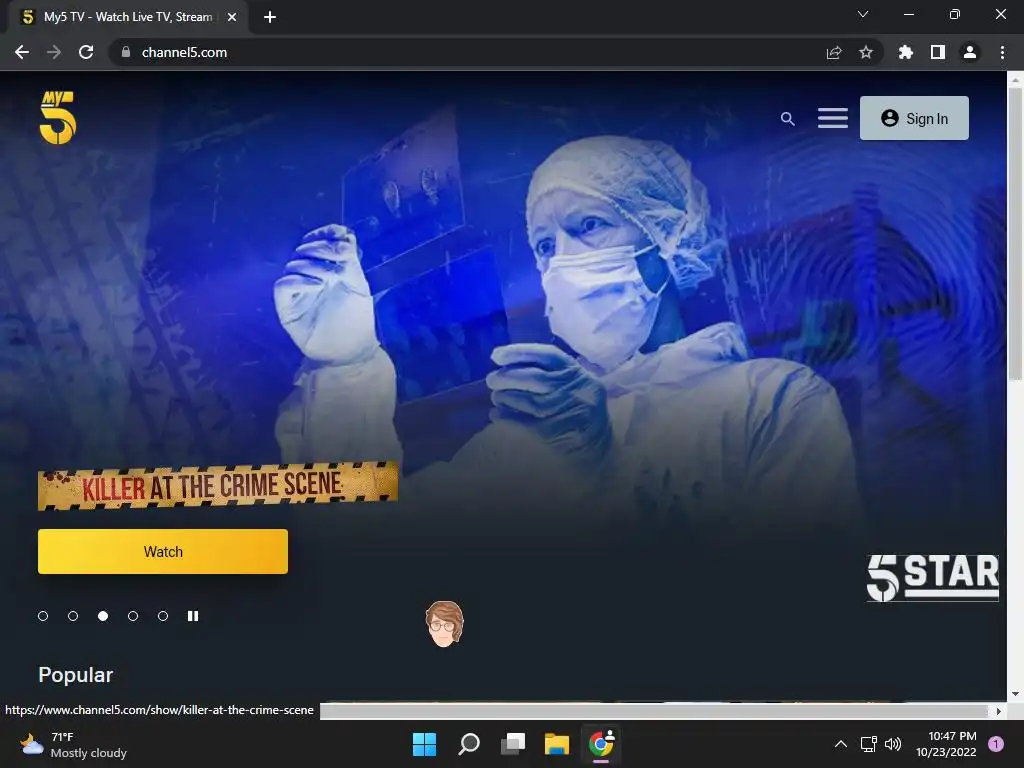Image resolution: width=1024 pixels, height=768 pixels.
Task: Click the 5STAR channel logo
Action: pyautogui.click(x=932, y=578)
